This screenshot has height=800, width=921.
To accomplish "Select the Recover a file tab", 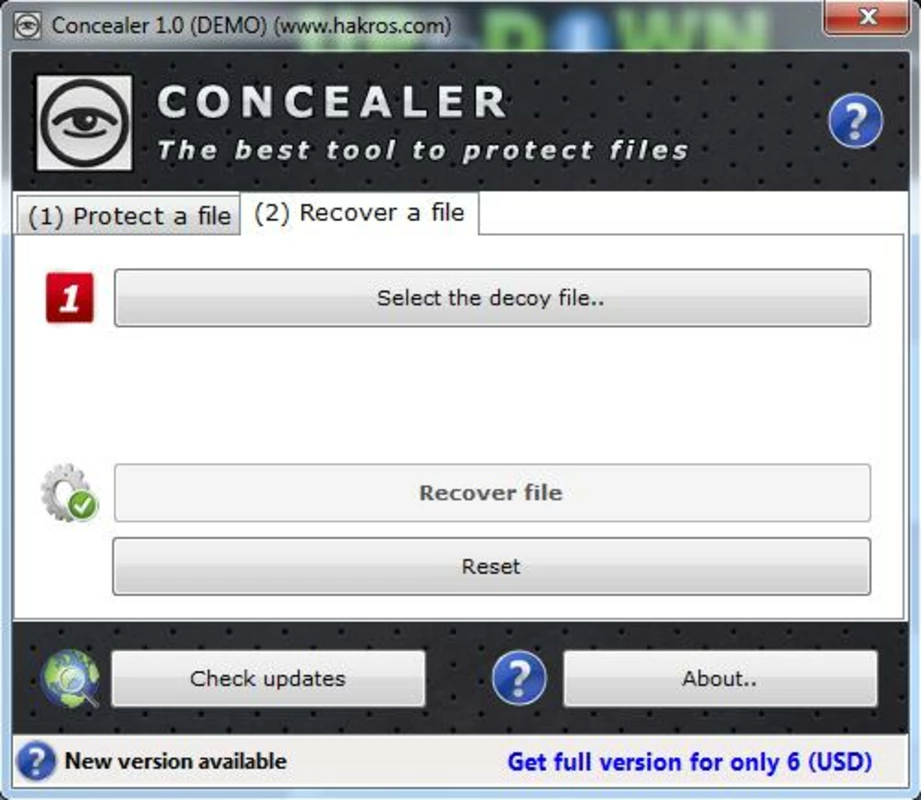I will pyautogui.click(x=359, y=213).
